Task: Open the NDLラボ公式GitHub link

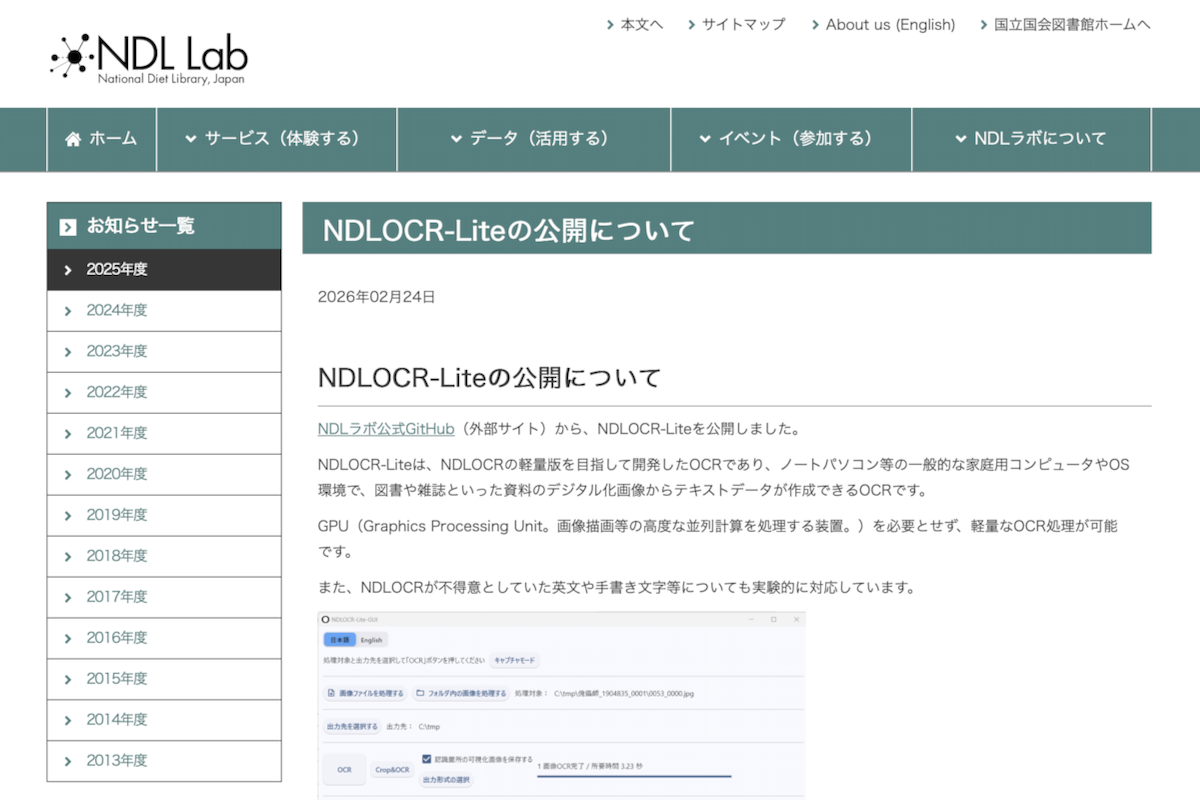Action: [x=386, y=429]
